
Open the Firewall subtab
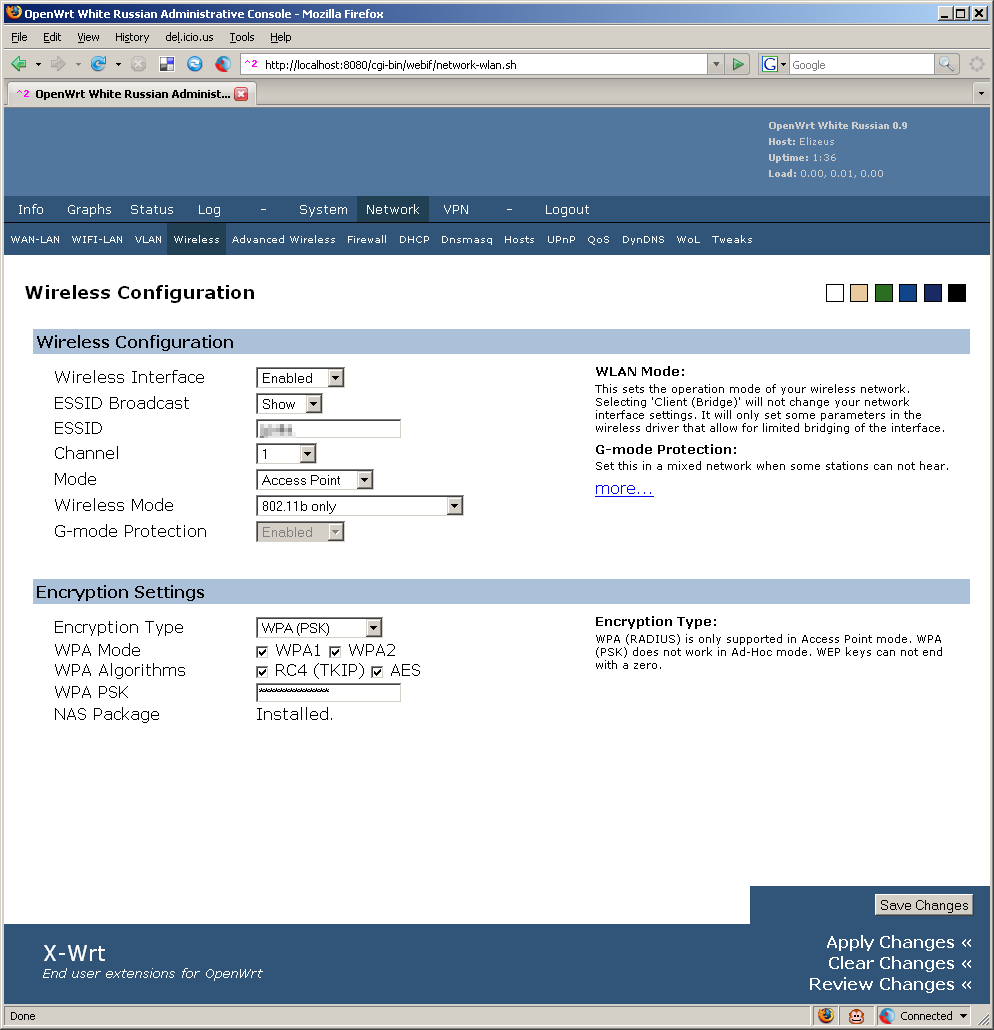(367, 240)
